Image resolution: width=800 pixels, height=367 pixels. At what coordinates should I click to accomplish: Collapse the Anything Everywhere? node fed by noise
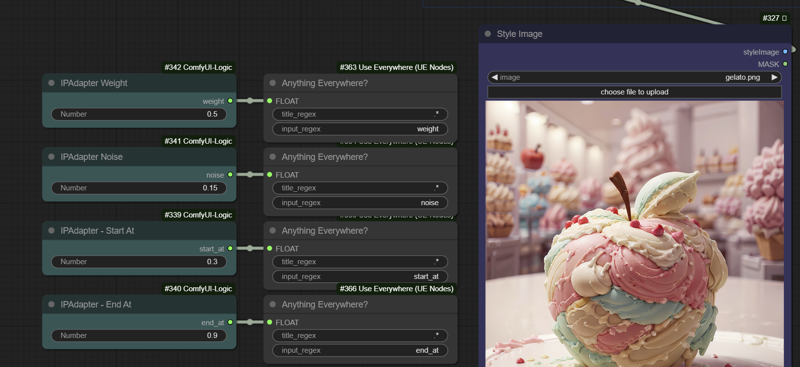[x=272, y=157]
